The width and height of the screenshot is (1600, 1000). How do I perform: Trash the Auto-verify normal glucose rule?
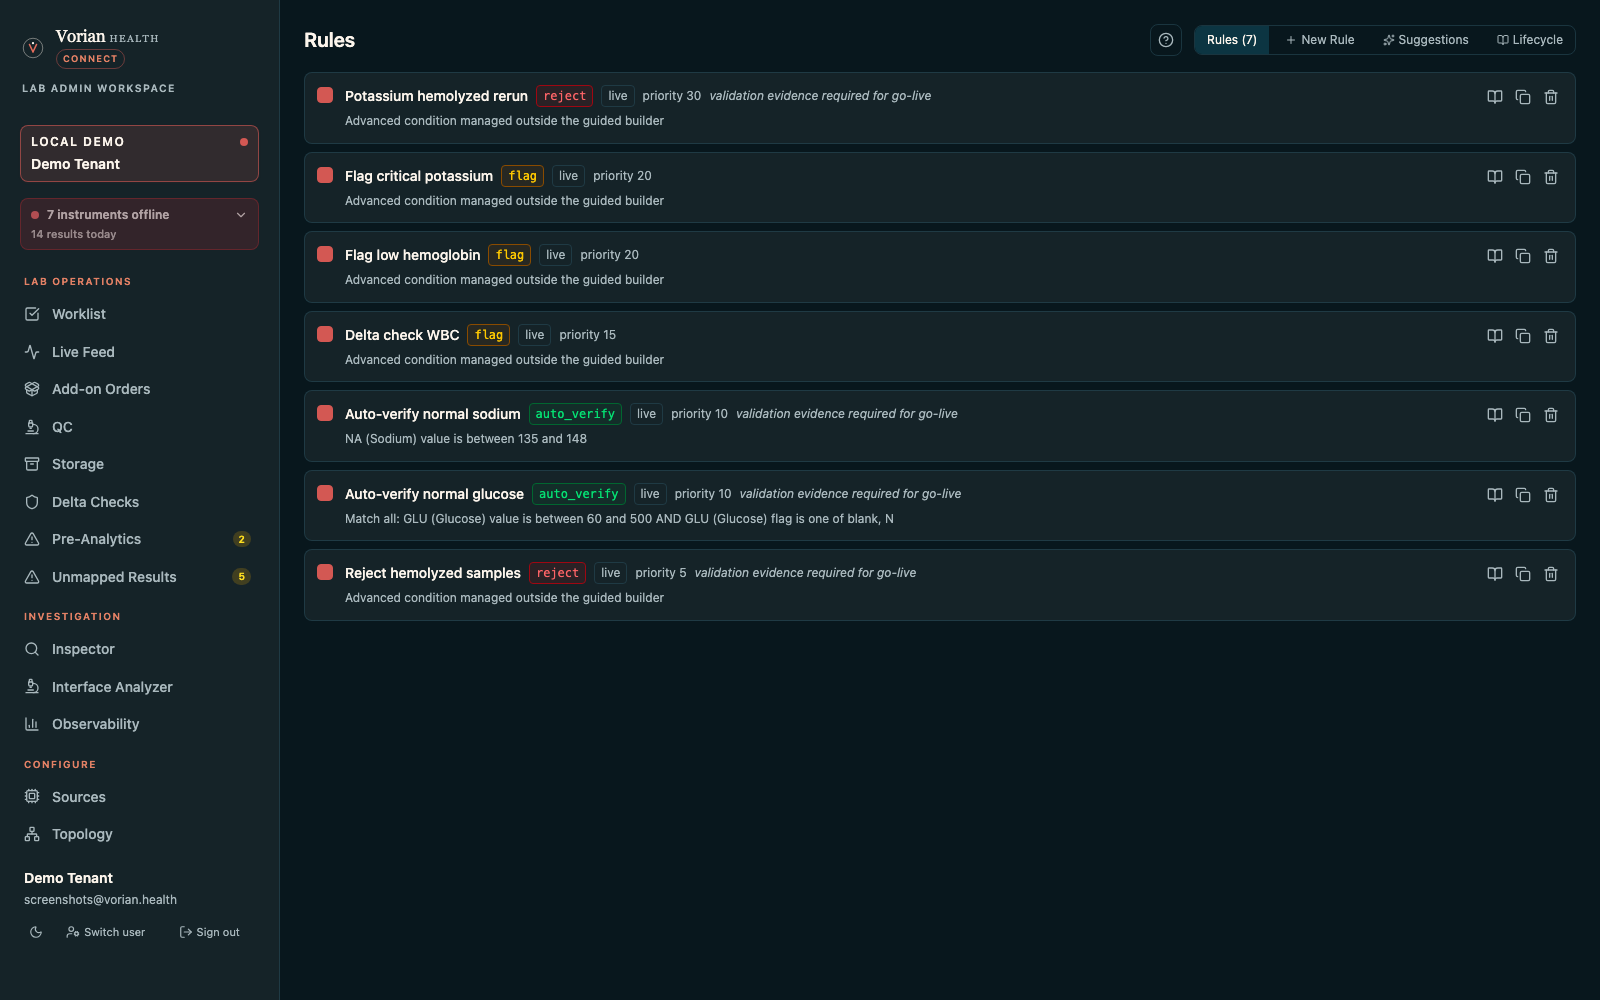(1551, 495)
